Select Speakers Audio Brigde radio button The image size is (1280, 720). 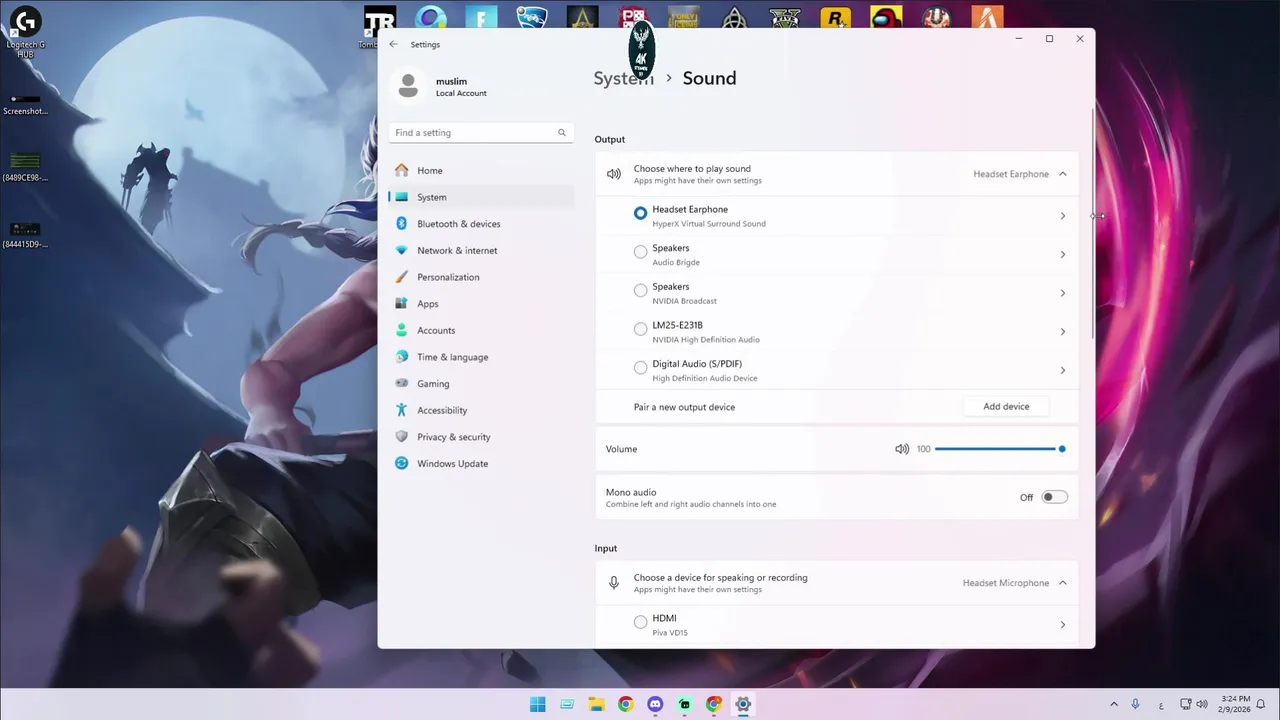pyautogui.click(x=640, y=252)
